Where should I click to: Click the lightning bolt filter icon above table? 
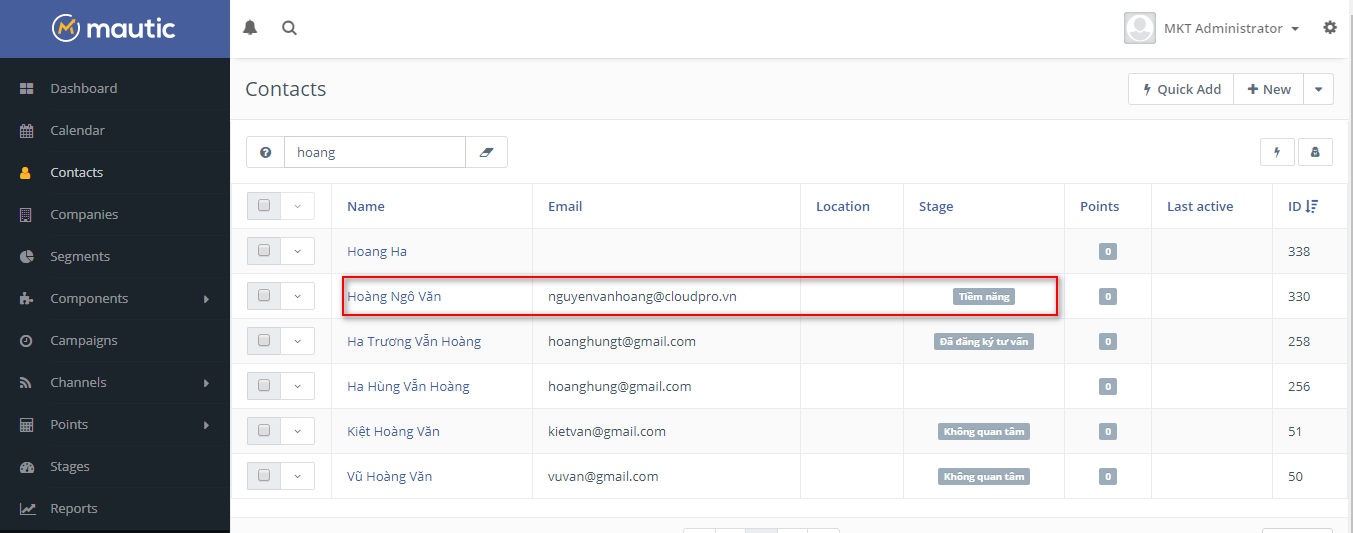(x=1277, y=152)
